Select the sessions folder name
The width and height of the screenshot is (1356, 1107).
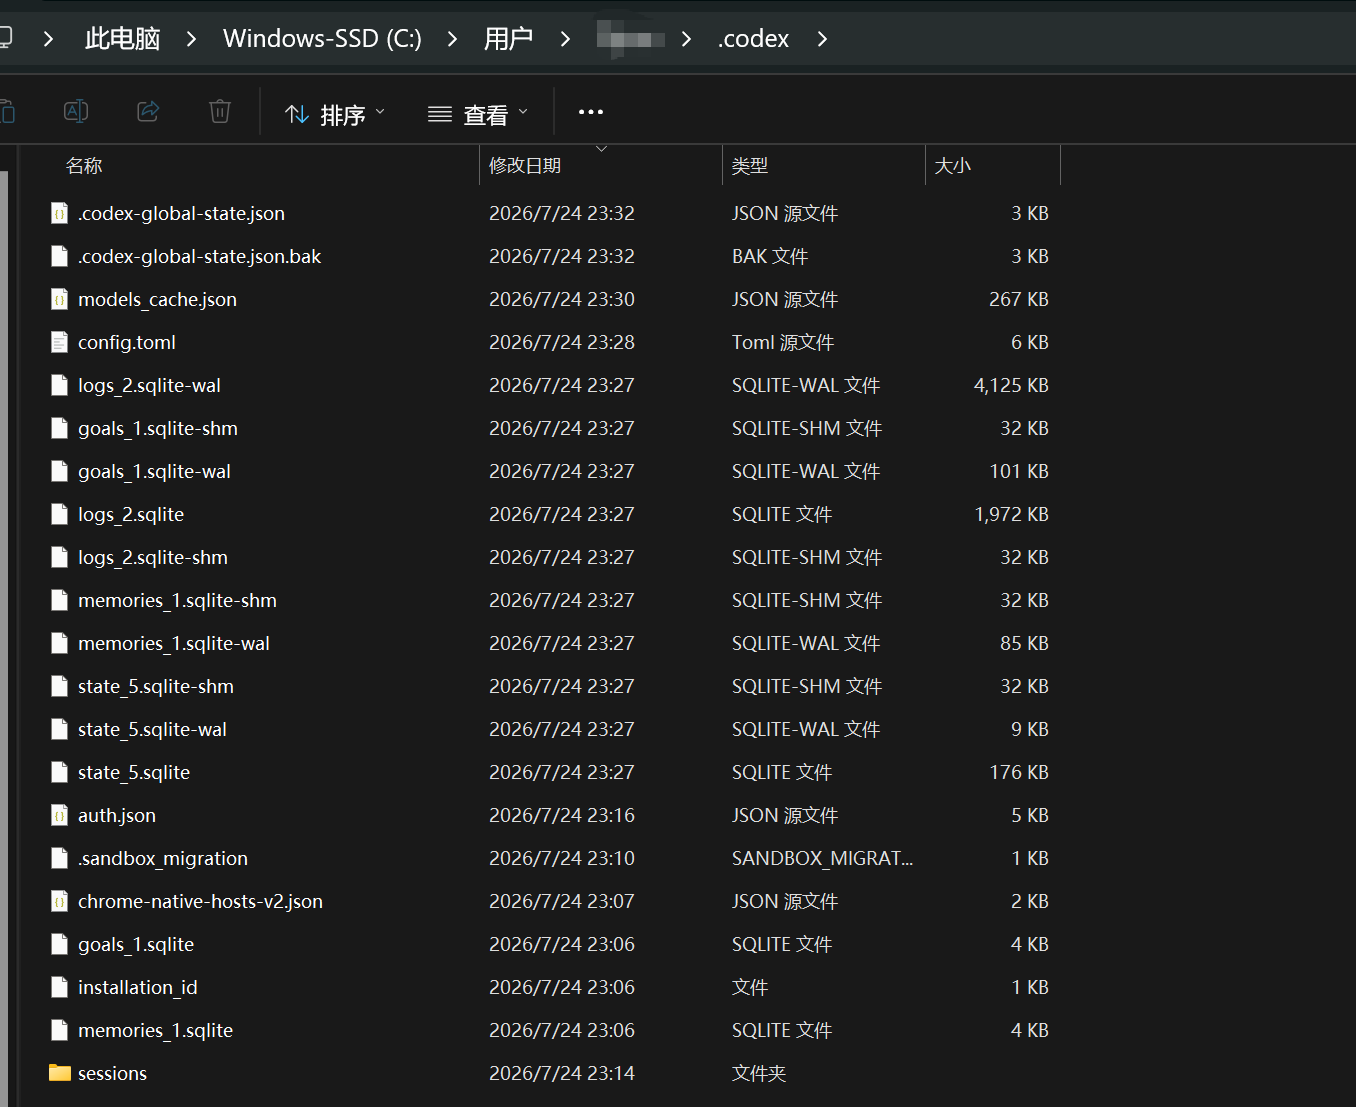(x=112, y=1073)
